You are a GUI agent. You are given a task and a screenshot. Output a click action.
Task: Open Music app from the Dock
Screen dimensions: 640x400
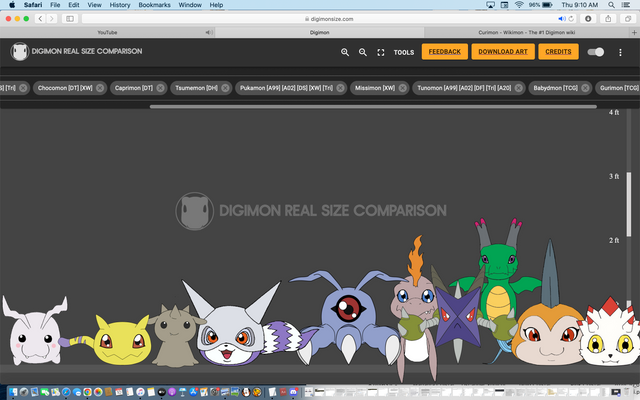tap(140, 392)
